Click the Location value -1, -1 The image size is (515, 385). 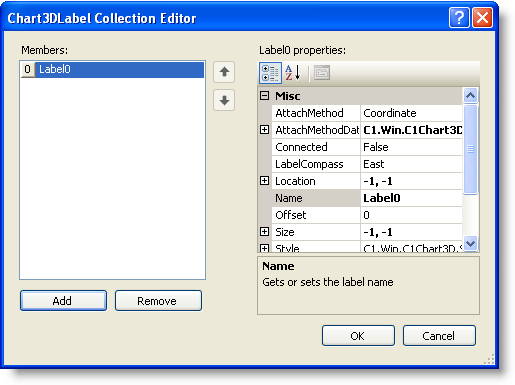(411, 181)
